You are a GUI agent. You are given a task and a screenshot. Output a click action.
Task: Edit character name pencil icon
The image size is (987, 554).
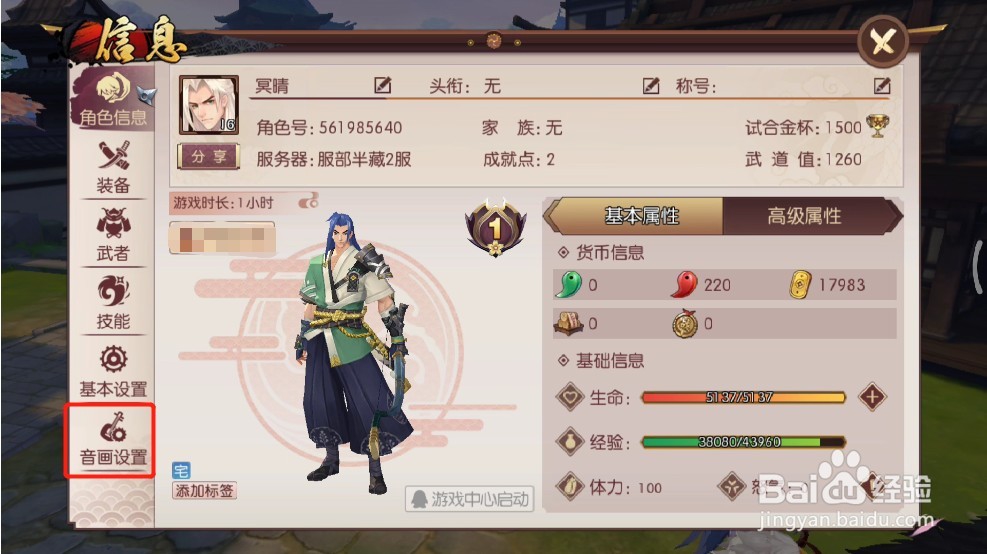[x=382, y=85]
